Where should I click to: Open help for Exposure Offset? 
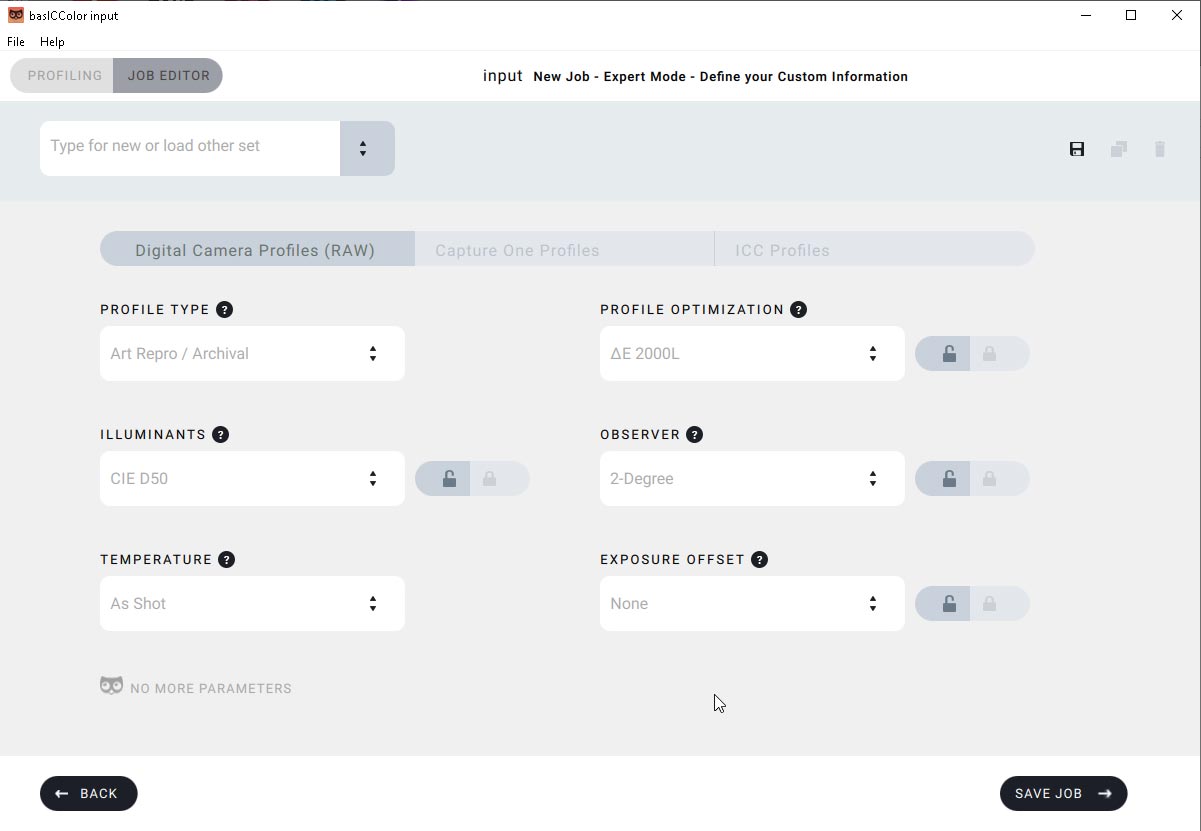tap(759, 559)
